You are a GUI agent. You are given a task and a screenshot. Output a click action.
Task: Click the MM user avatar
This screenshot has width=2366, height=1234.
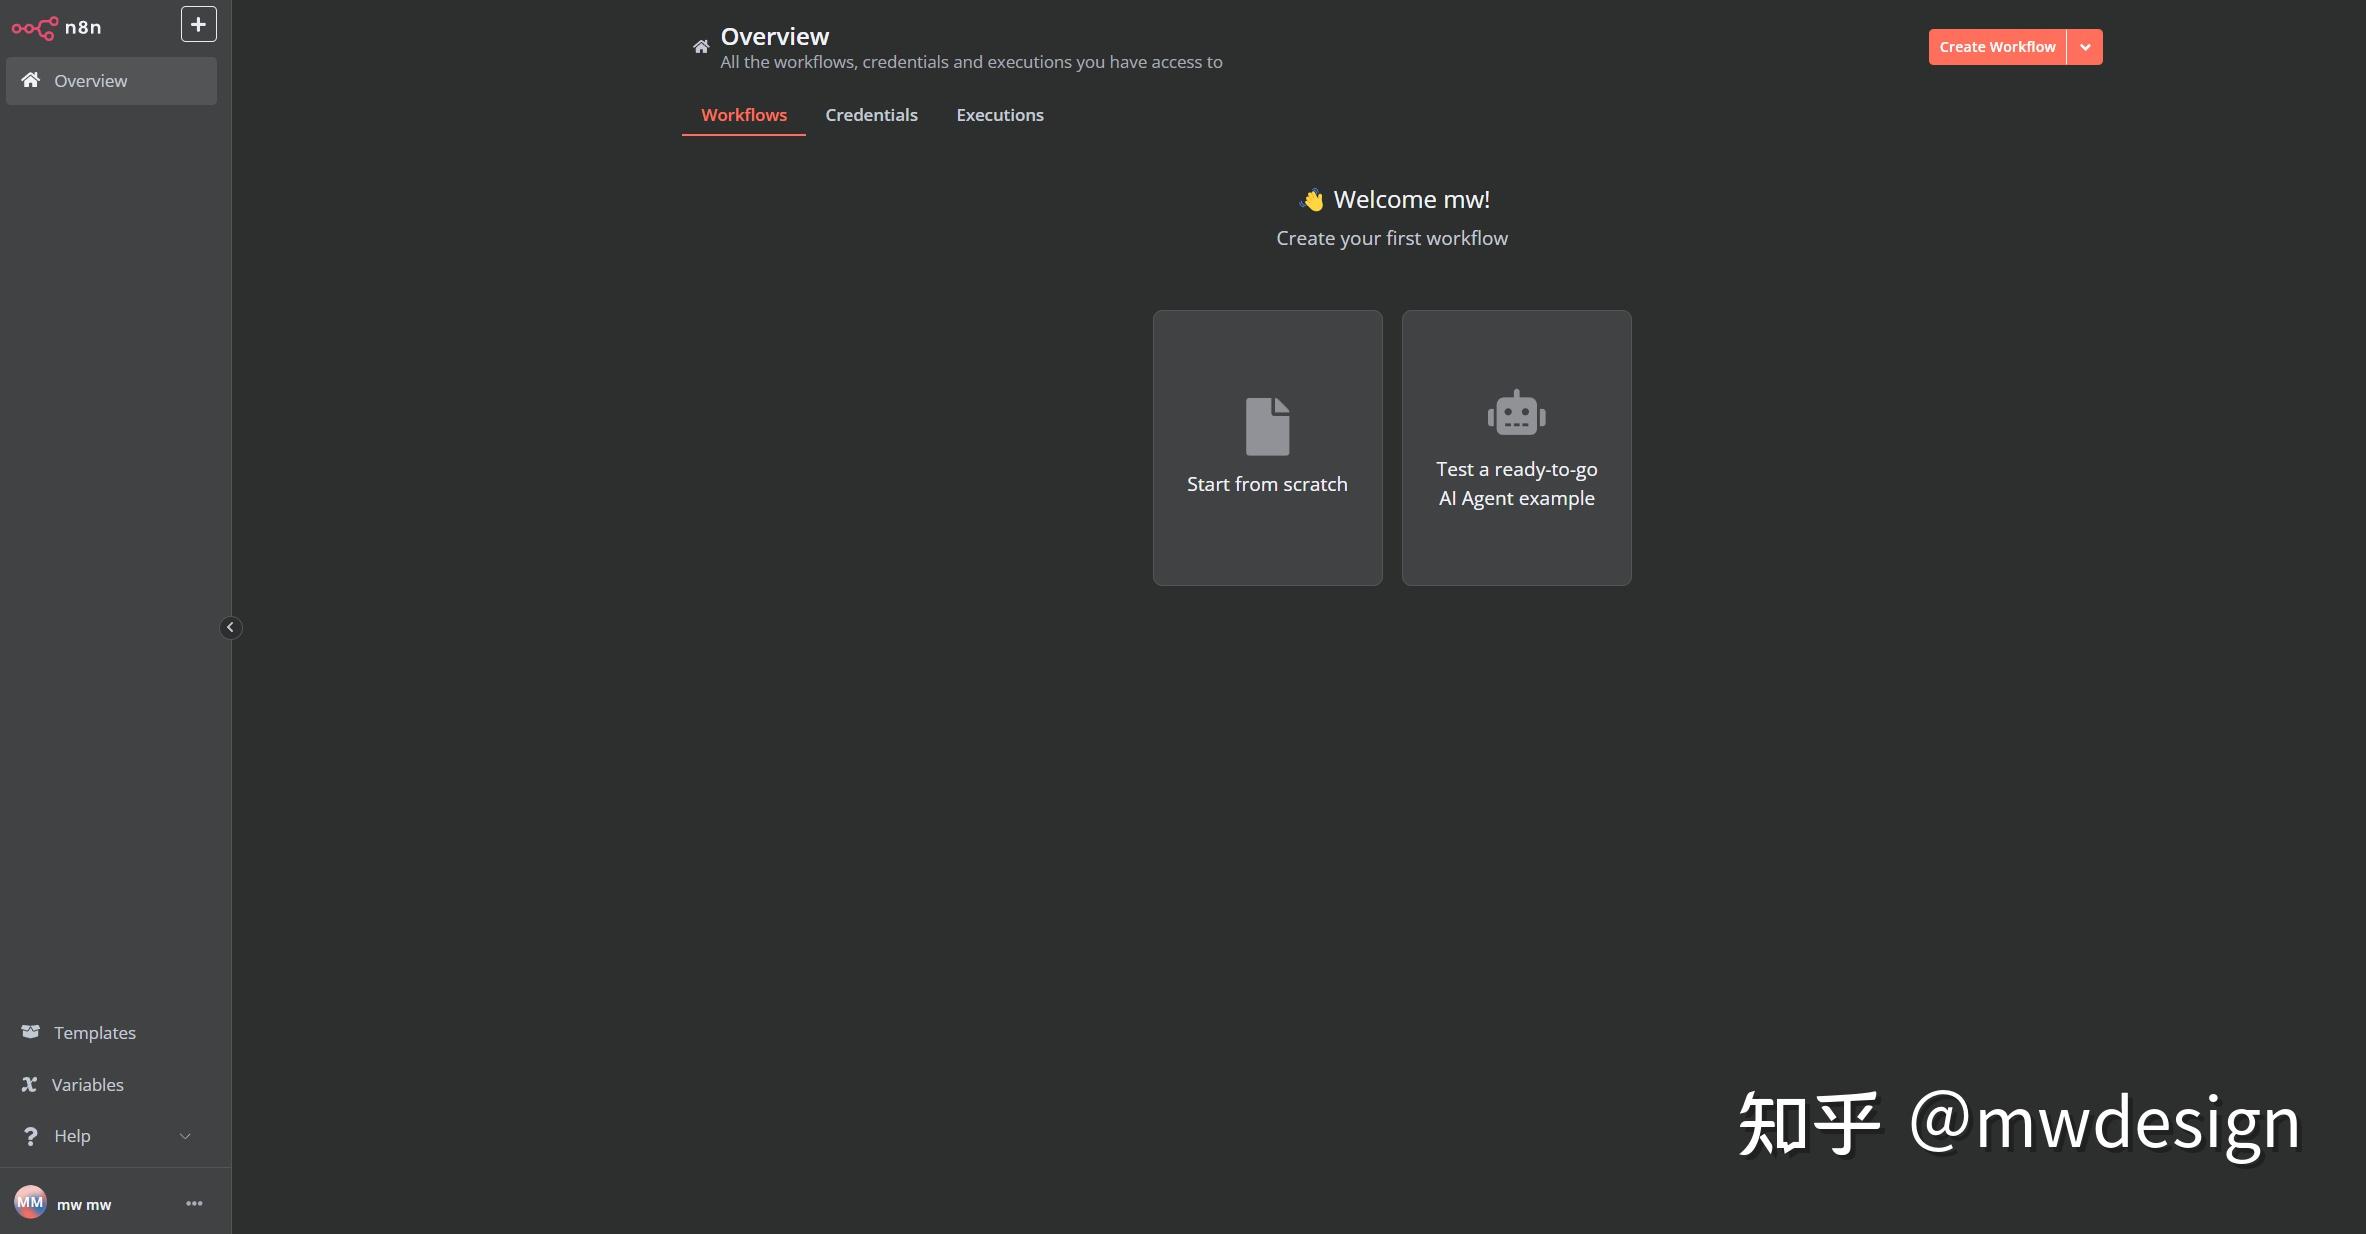[x=30, y=1202]
